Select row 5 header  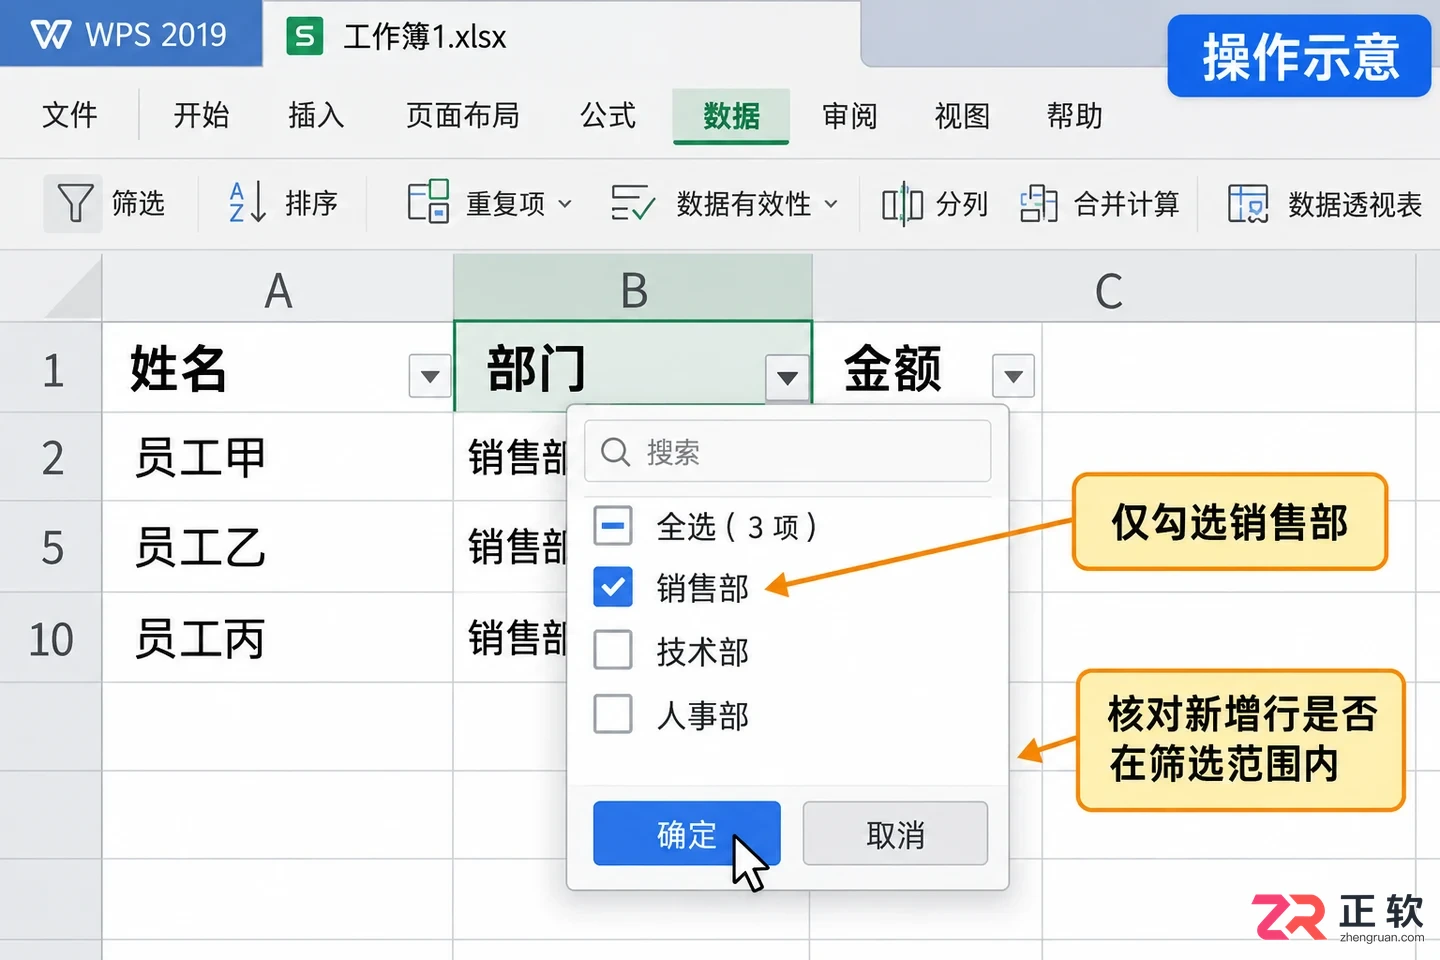[51, 548]
